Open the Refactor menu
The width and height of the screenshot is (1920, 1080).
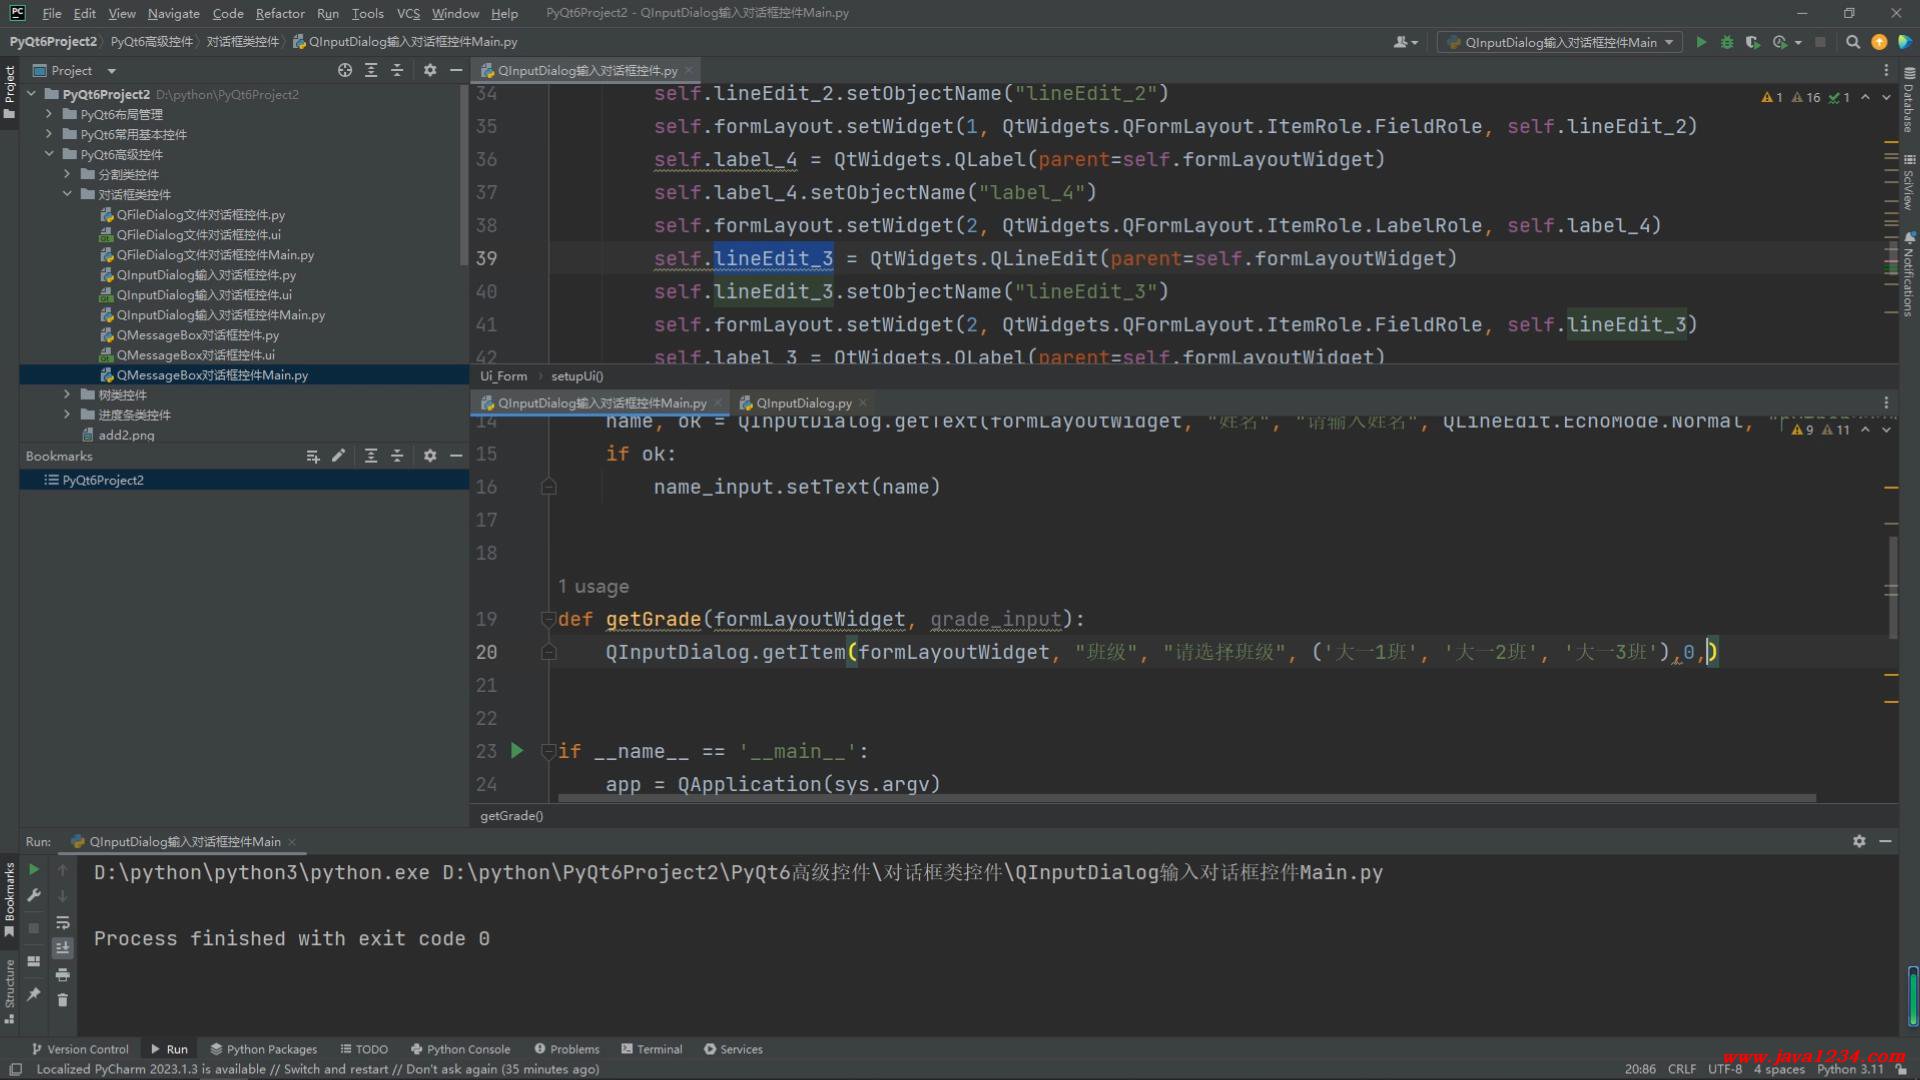(x=280, y=13)
